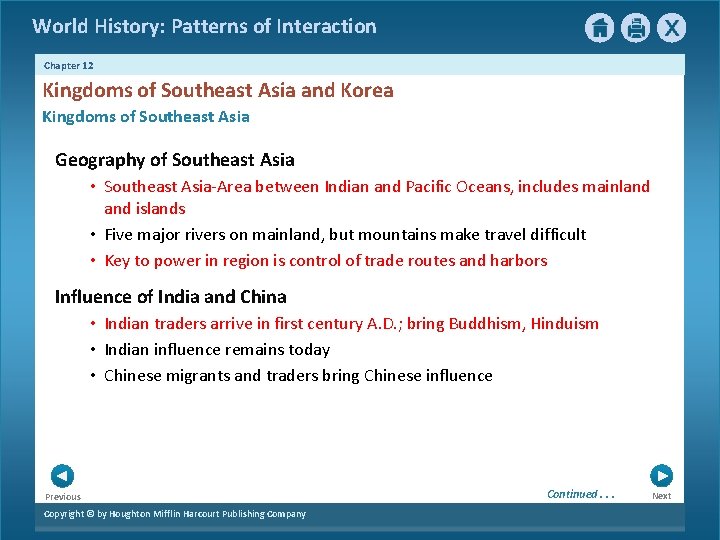
Task: Select section heading 'Geography of Southeast Asia'
Action: click(174, 160)
